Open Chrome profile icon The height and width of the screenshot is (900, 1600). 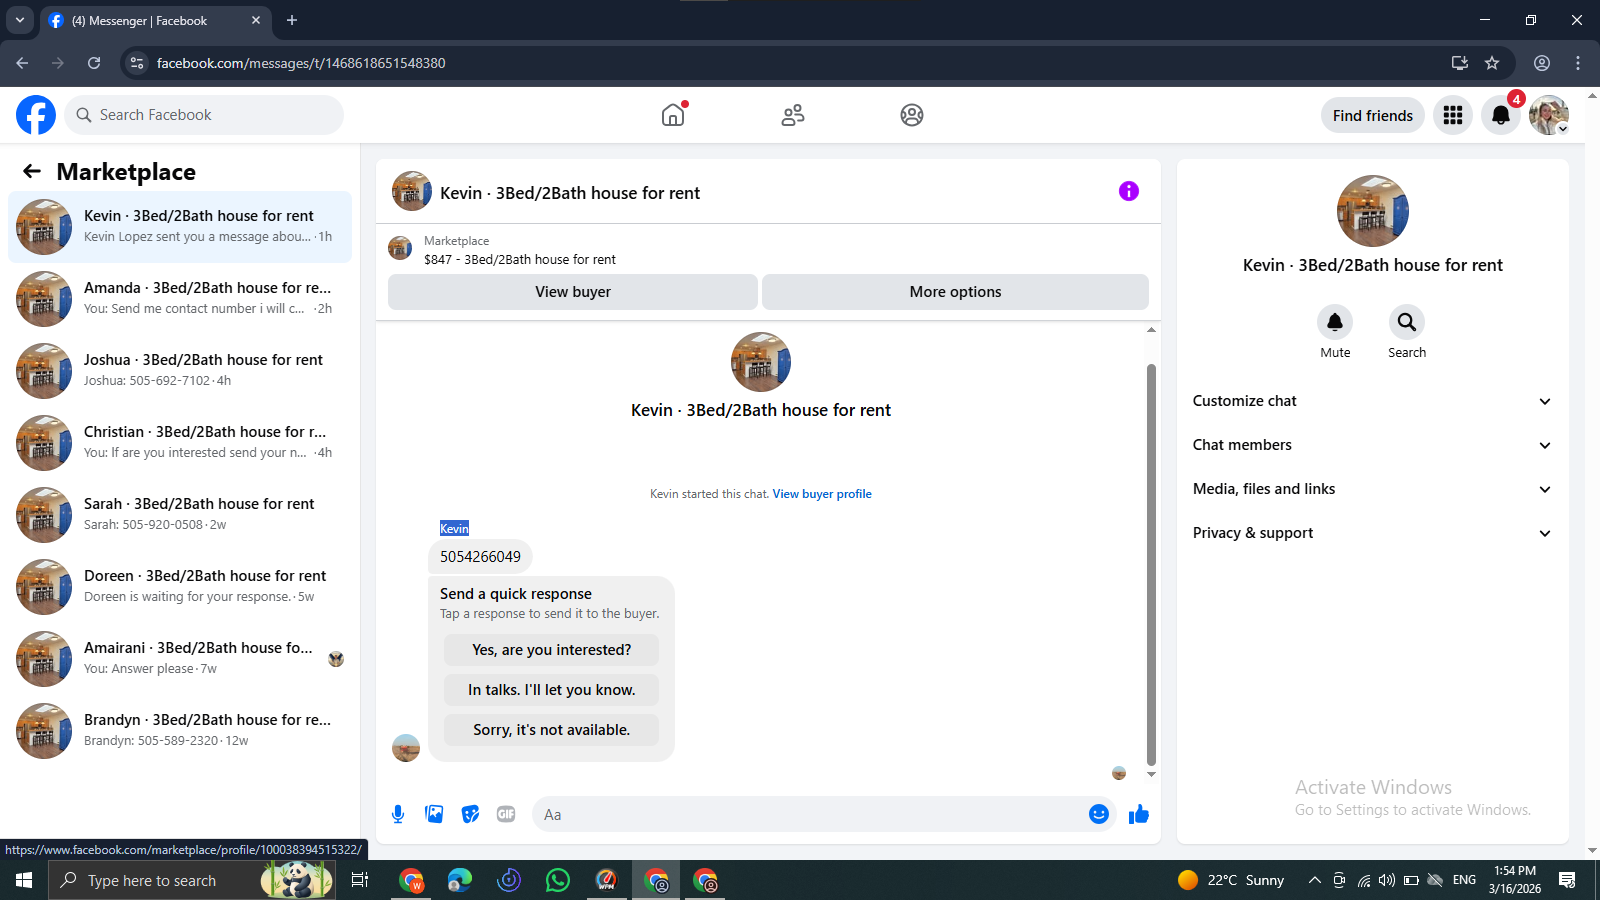click(1542, 63)
